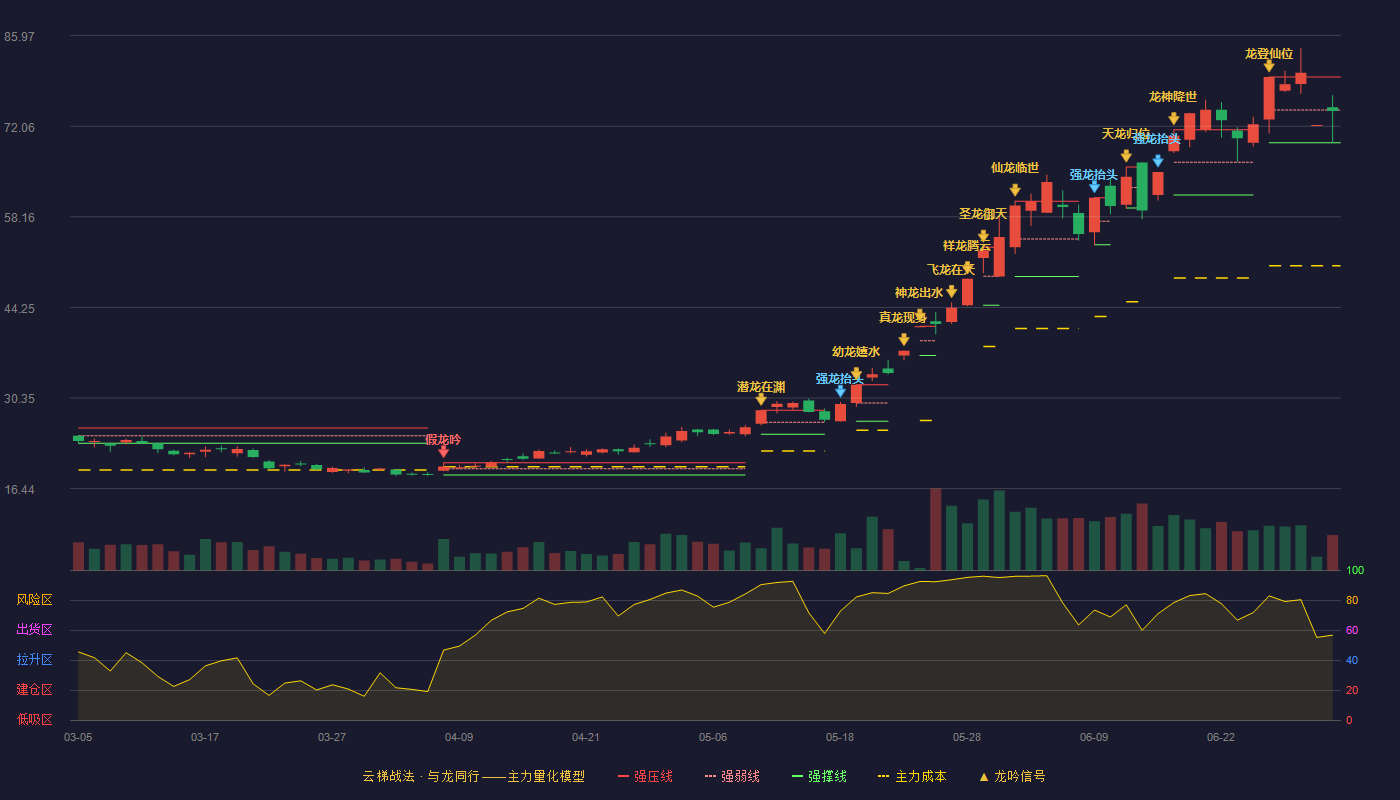Select the 龙登仙位 signal label

(1269, 53)
